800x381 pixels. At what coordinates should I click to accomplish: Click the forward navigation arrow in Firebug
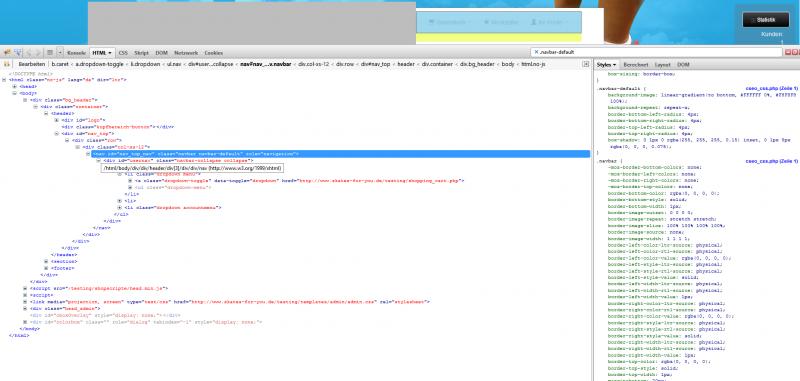(x=38, y=53)
